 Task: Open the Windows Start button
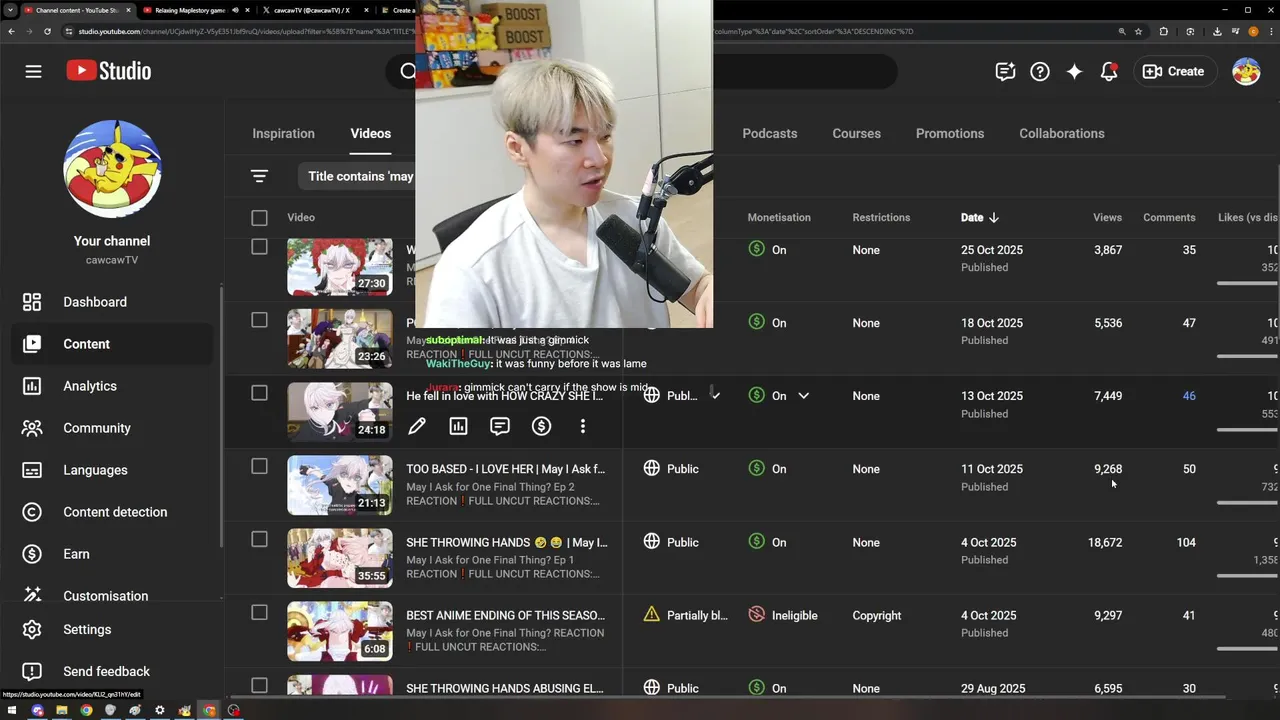click(13, 711)
